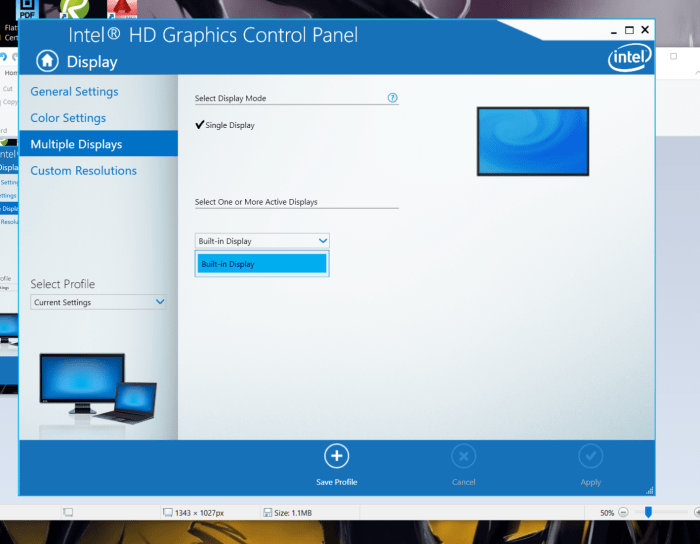Click the Cancel label
The width and height of the screenshot is (700, 544).
pos(463,482)
